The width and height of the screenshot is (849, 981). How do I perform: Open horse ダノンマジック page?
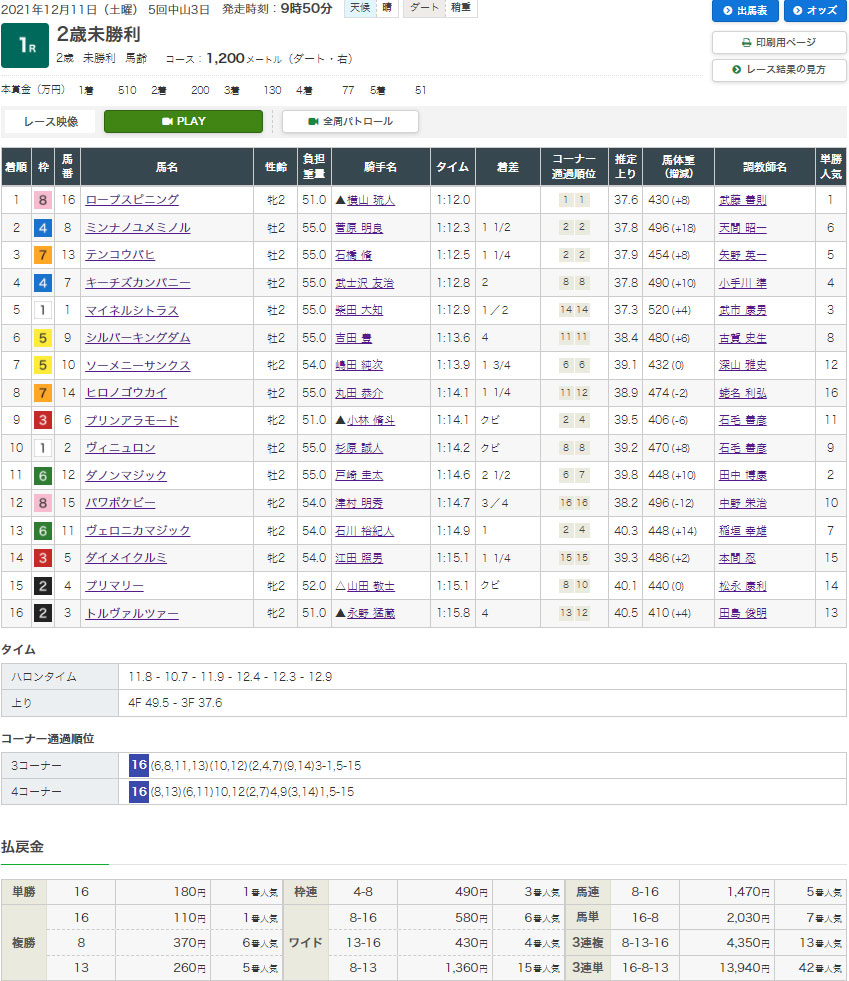(x=126, y=475)
